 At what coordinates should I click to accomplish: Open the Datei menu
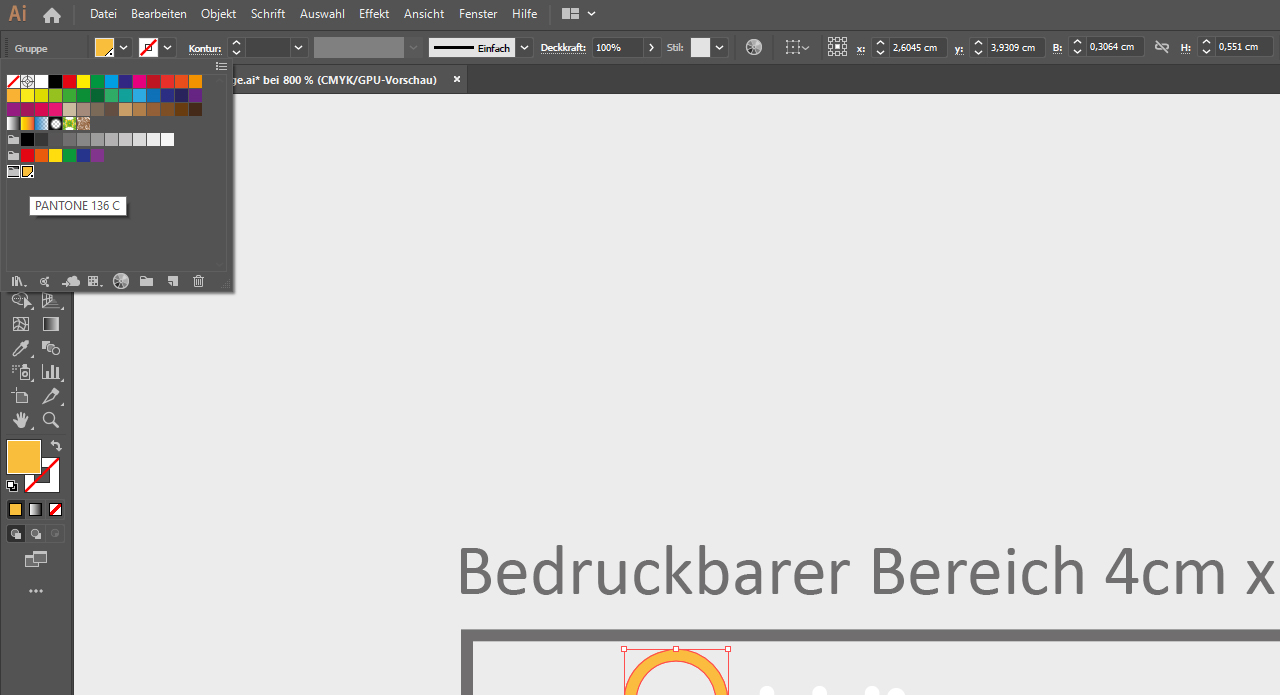tap(103, 14)
